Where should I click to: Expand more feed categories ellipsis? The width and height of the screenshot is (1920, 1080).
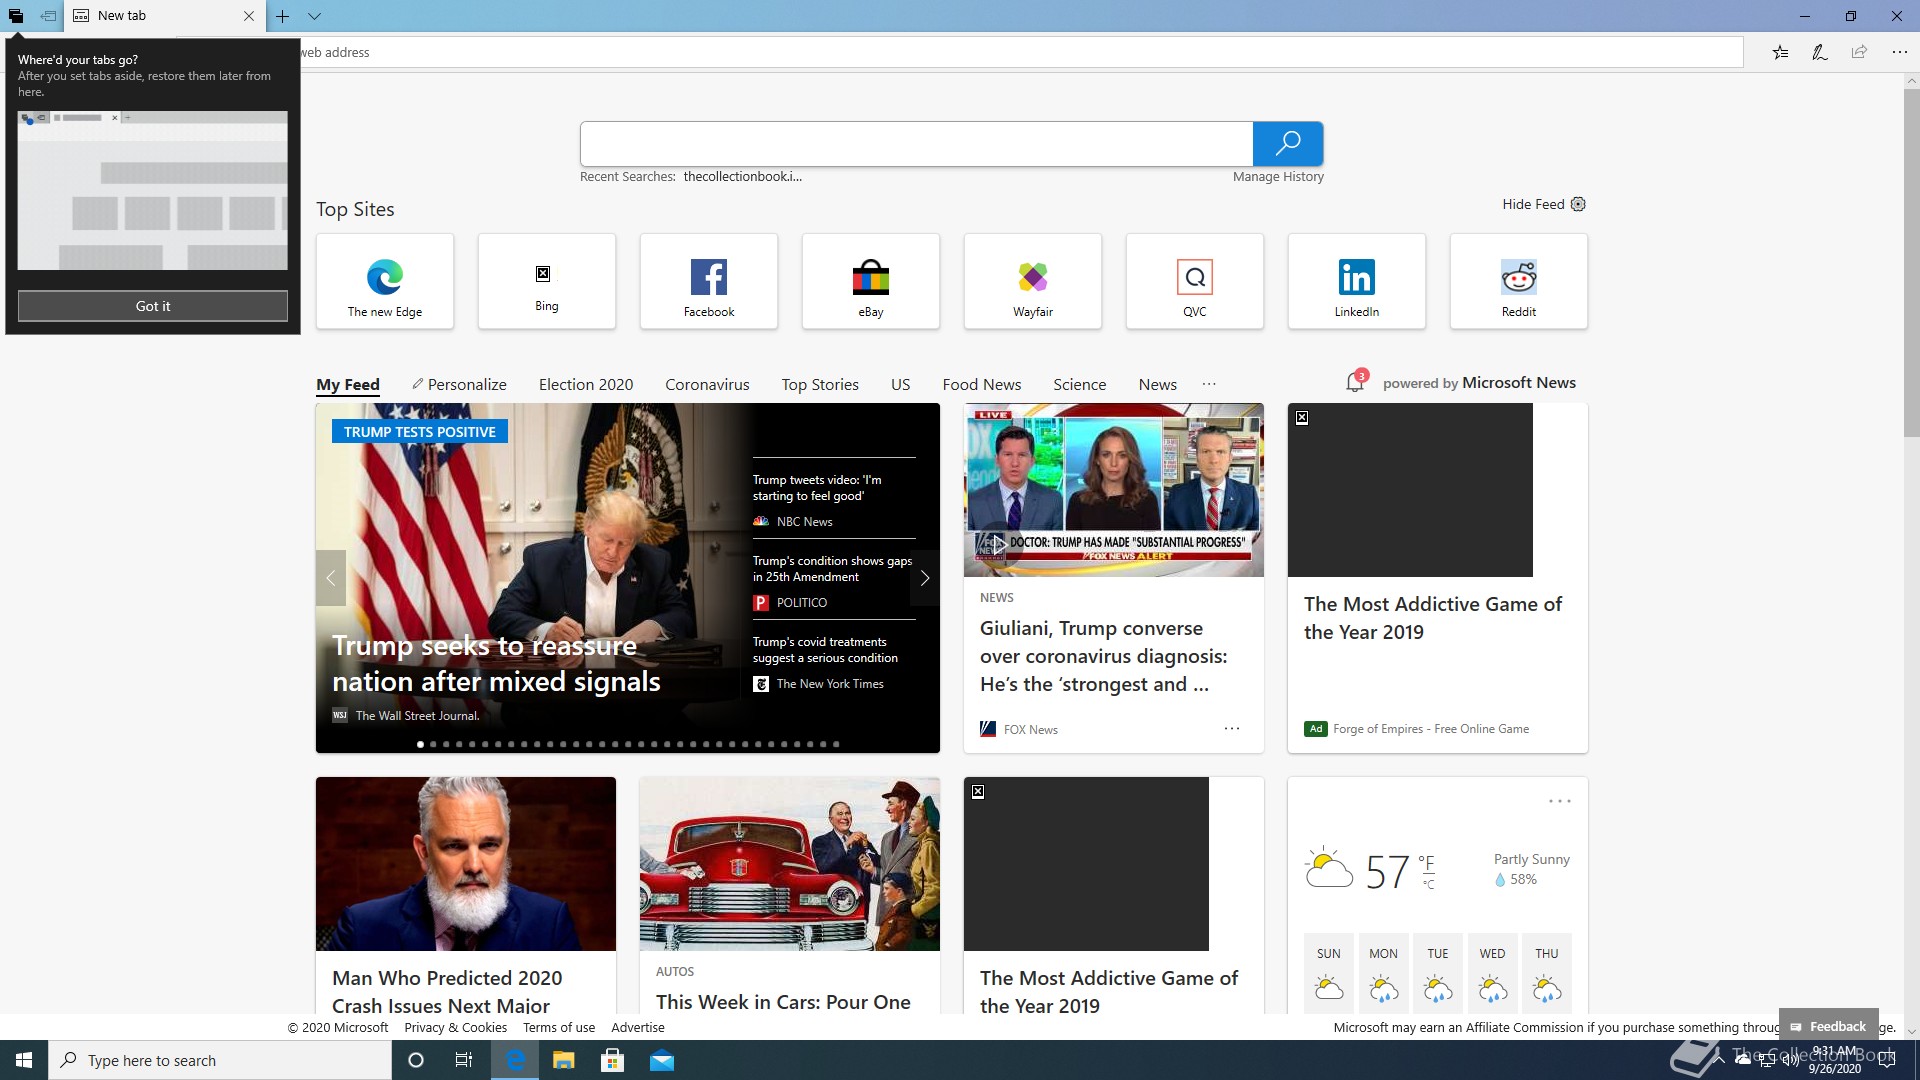pyautogui.click(x=1209, y=384)
